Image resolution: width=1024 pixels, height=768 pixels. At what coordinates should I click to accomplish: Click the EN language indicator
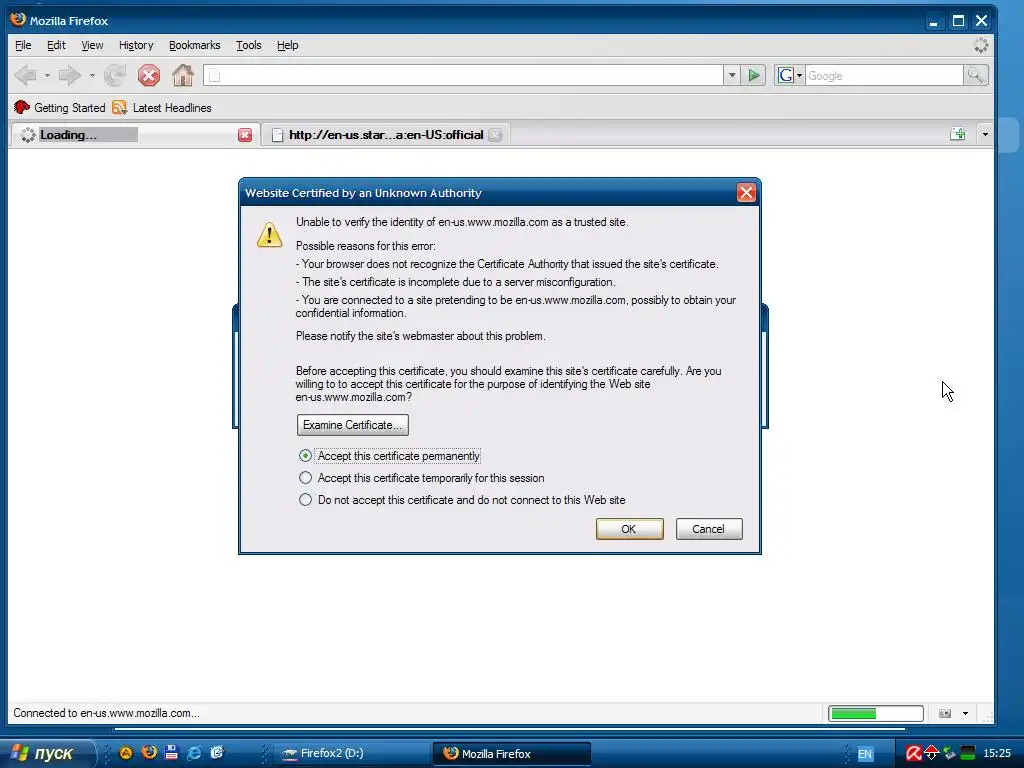tap(865, 754)
